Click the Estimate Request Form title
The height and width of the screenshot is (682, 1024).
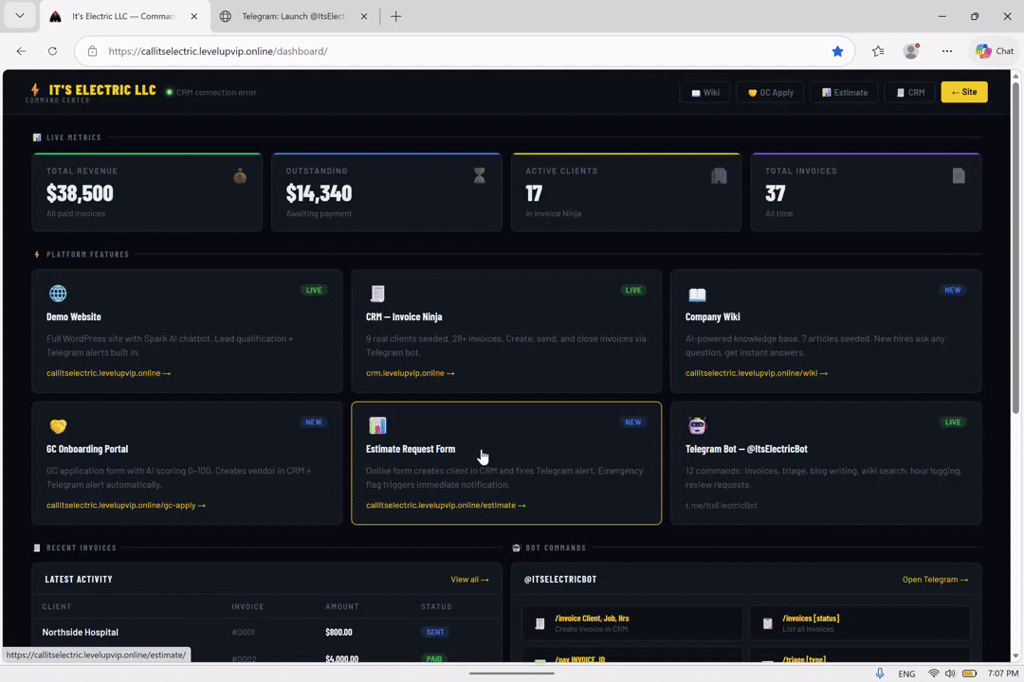tap(410, 449)
